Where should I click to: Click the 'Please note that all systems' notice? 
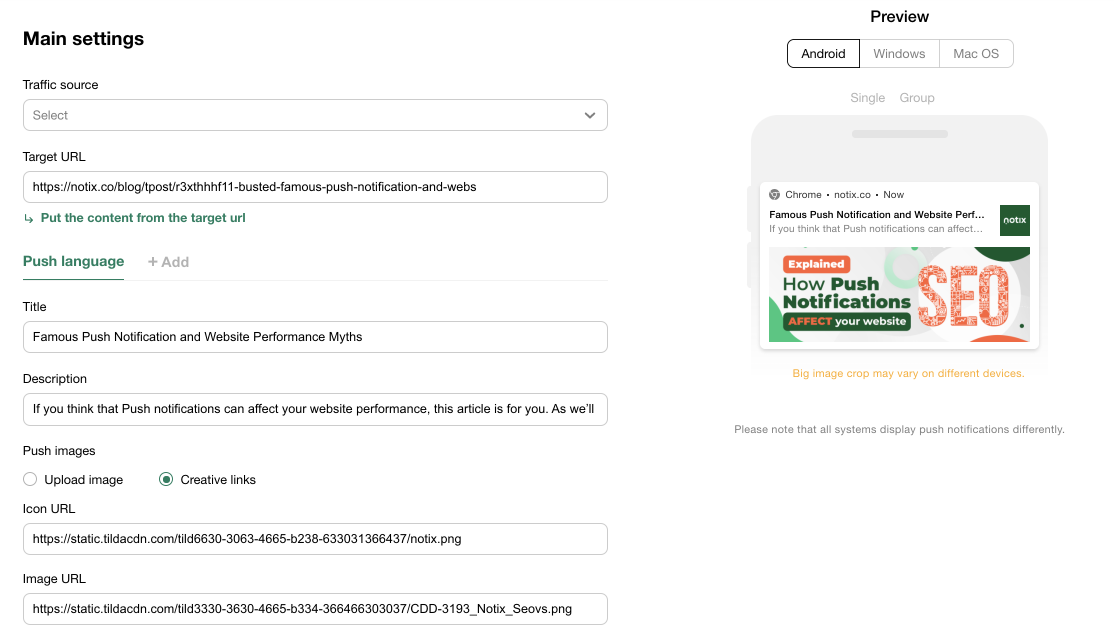tap(899, 430)
